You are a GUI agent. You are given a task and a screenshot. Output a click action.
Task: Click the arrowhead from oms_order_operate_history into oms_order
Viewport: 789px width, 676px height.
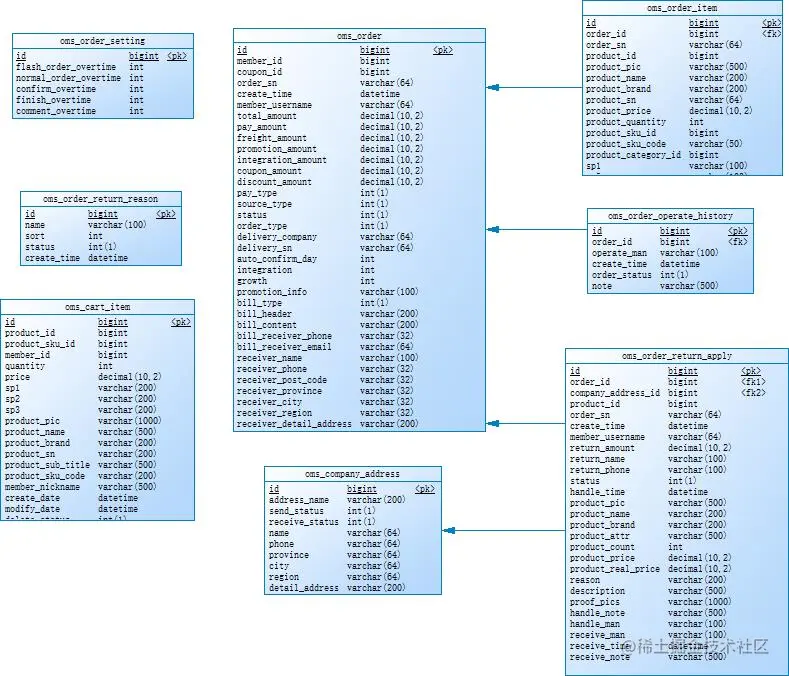(493, 230)
